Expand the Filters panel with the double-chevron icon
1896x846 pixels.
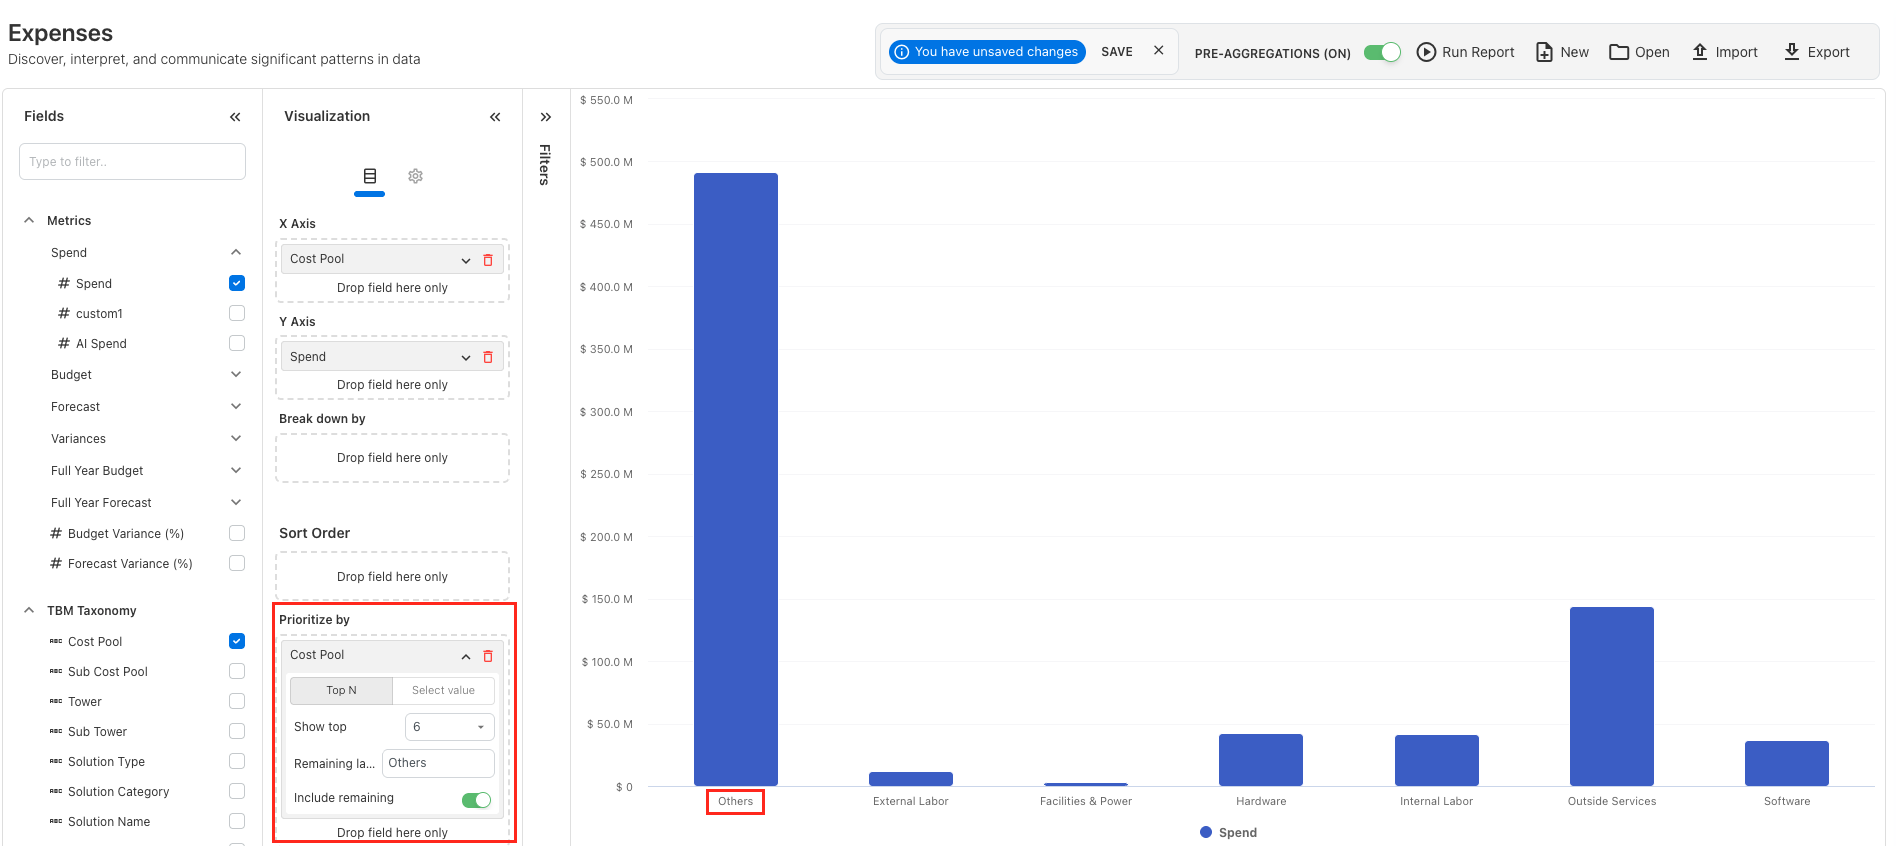click(546, 117)
